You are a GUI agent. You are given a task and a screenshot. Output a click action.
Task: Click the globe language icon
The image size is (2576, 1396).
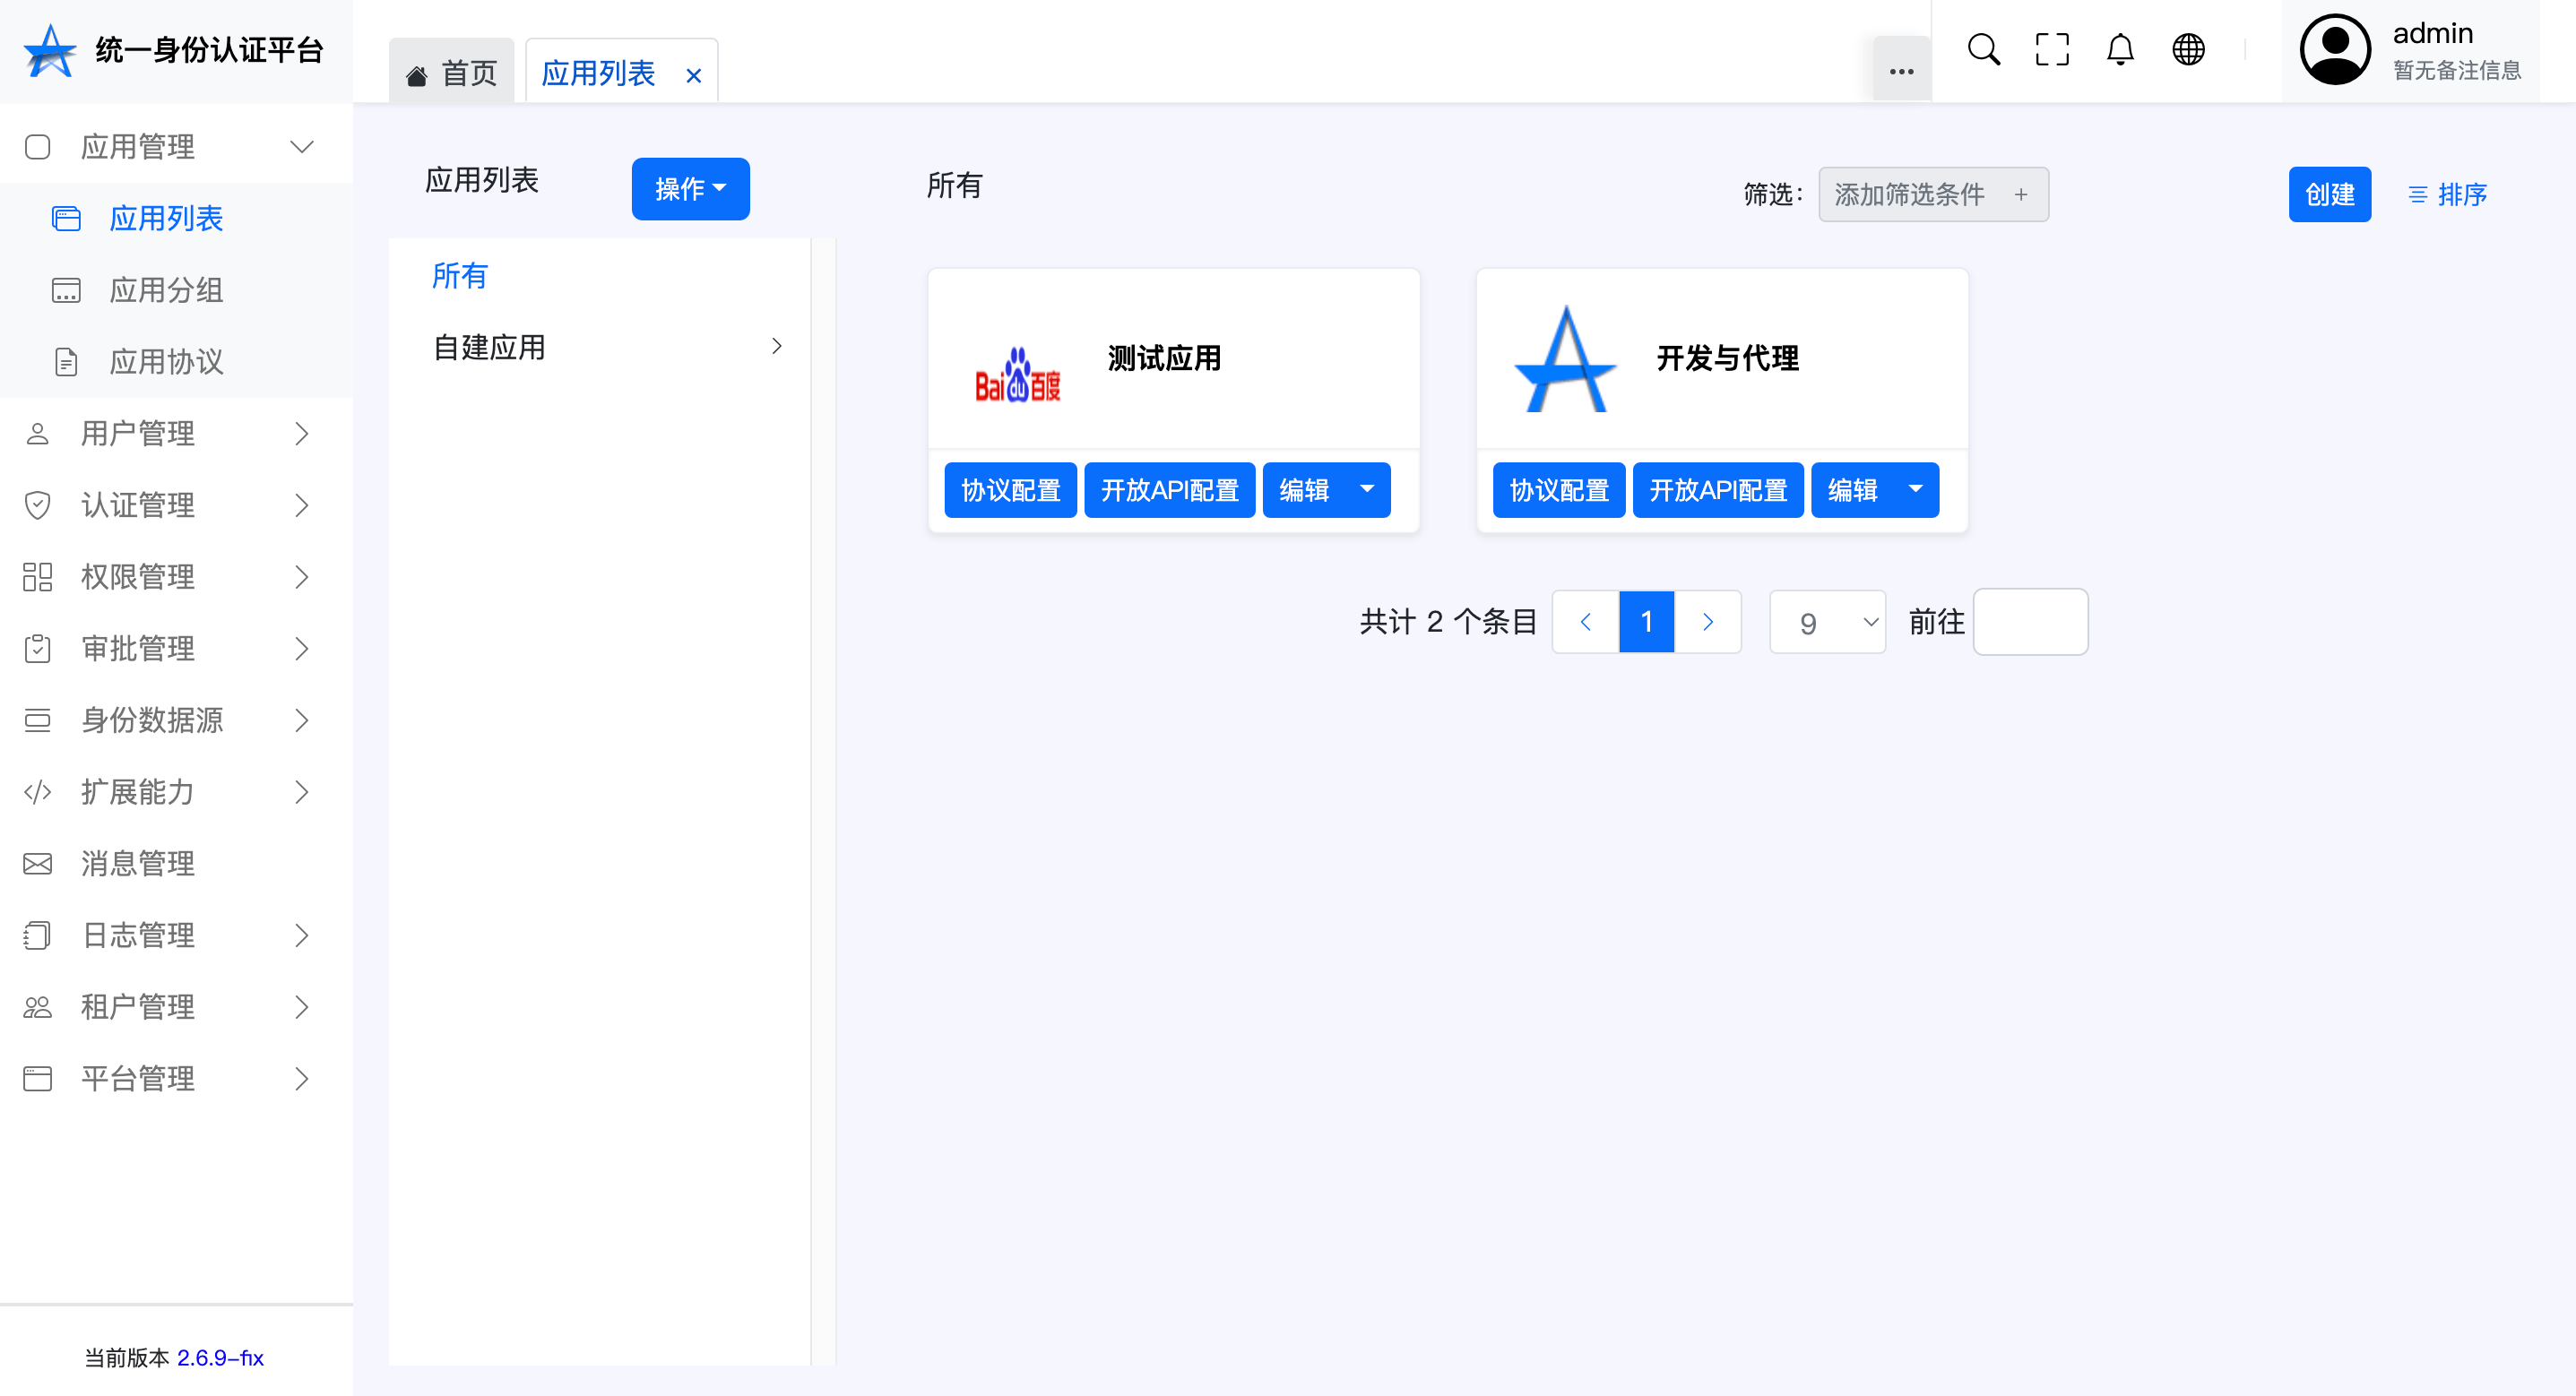[2188, 50]
